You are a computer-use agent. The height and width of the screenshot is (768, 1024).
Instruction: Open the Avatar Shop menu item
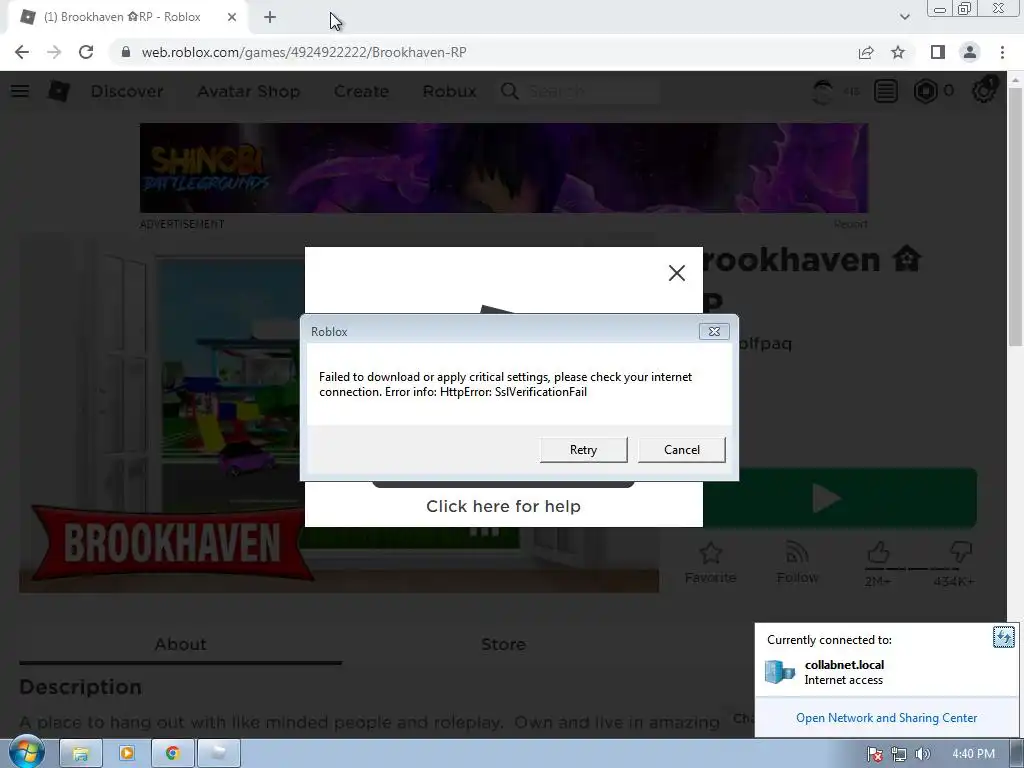[248, 91]
